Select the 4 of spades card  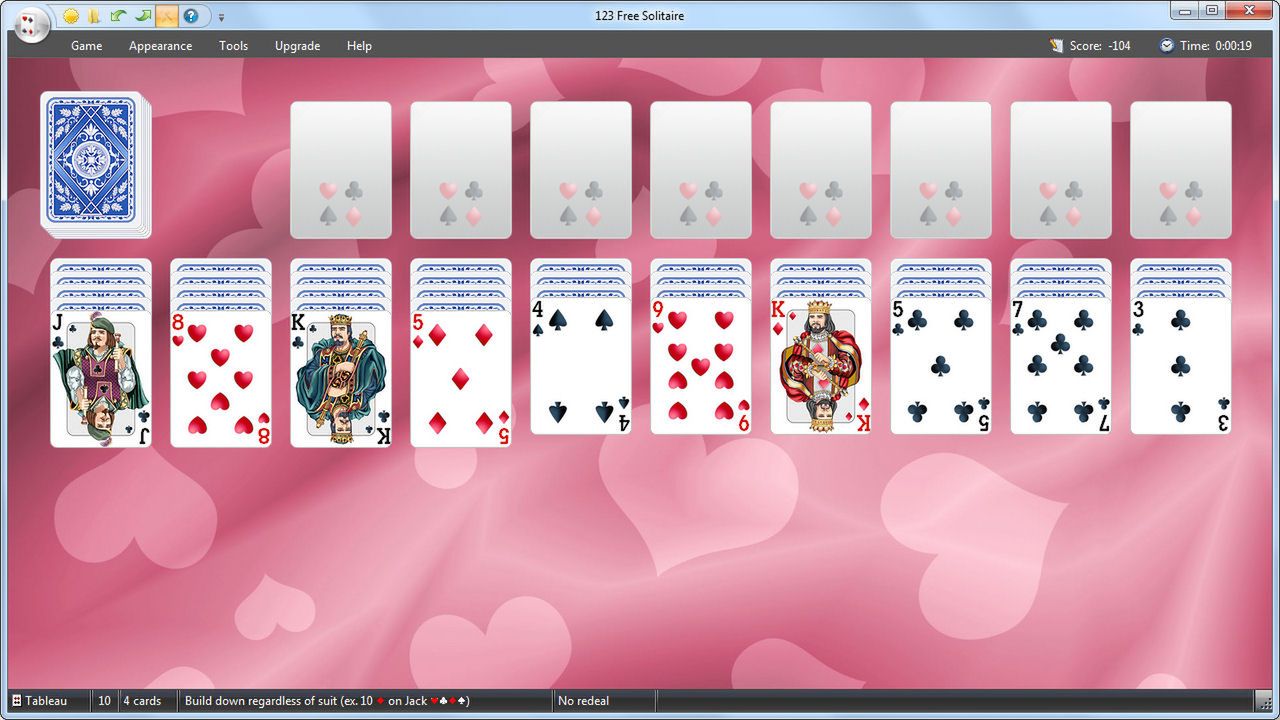[581, 366]
